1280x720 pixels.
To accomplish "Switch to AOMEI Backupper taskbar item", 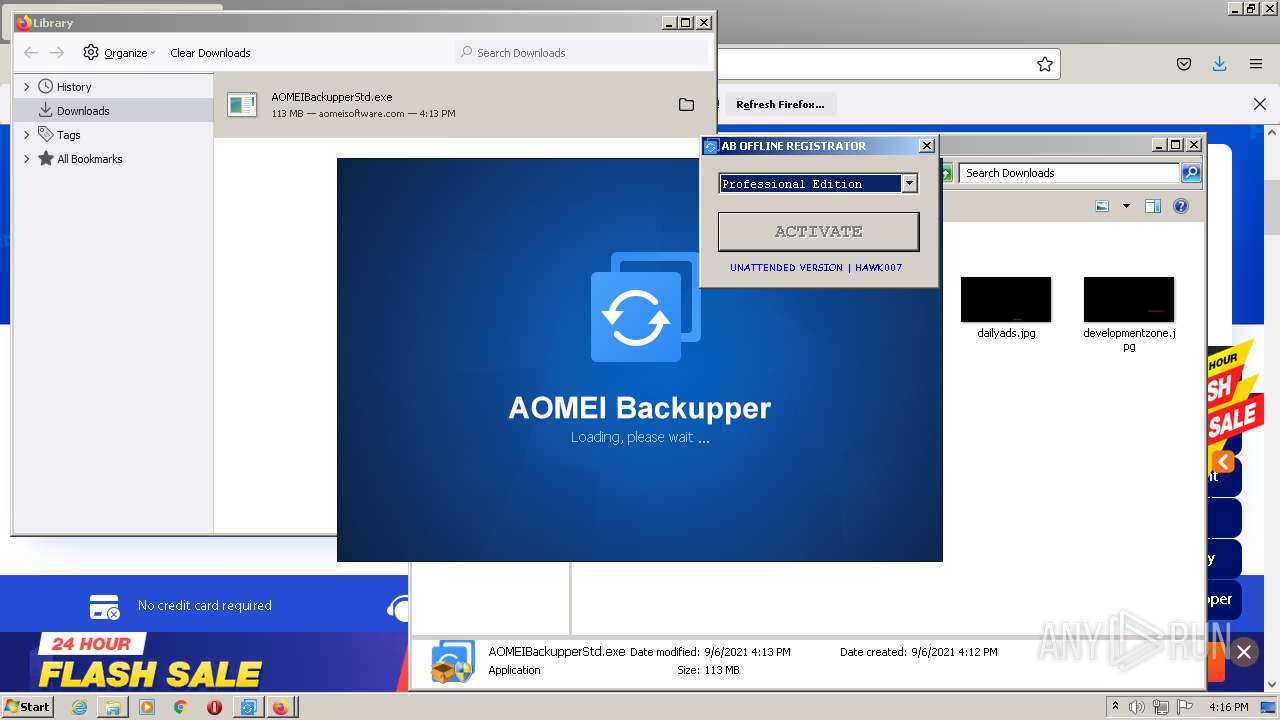I will click(247, 707).
